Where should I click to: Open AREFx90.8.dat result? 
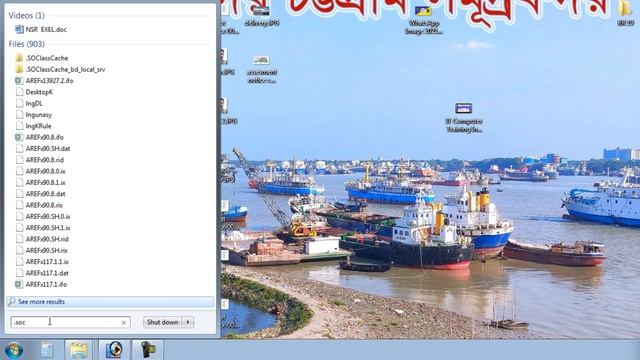[45, 194]
